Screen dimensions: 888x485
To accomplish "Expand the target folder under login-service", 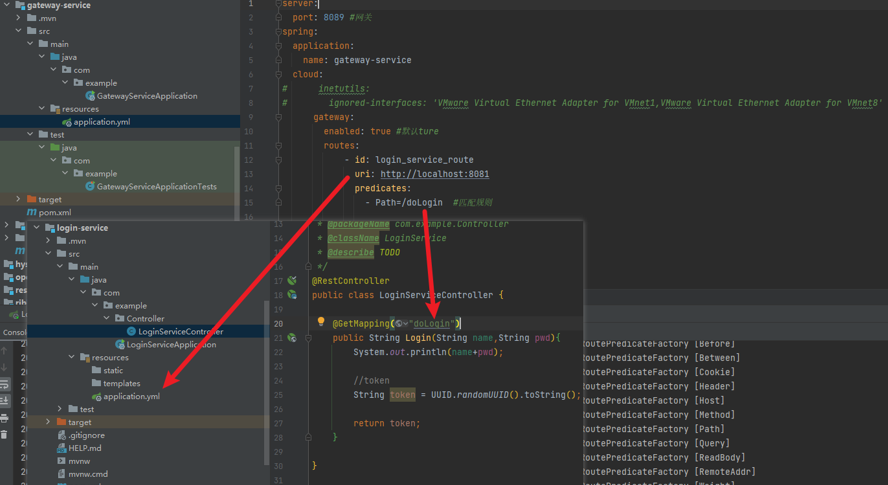I will point(48,422).
